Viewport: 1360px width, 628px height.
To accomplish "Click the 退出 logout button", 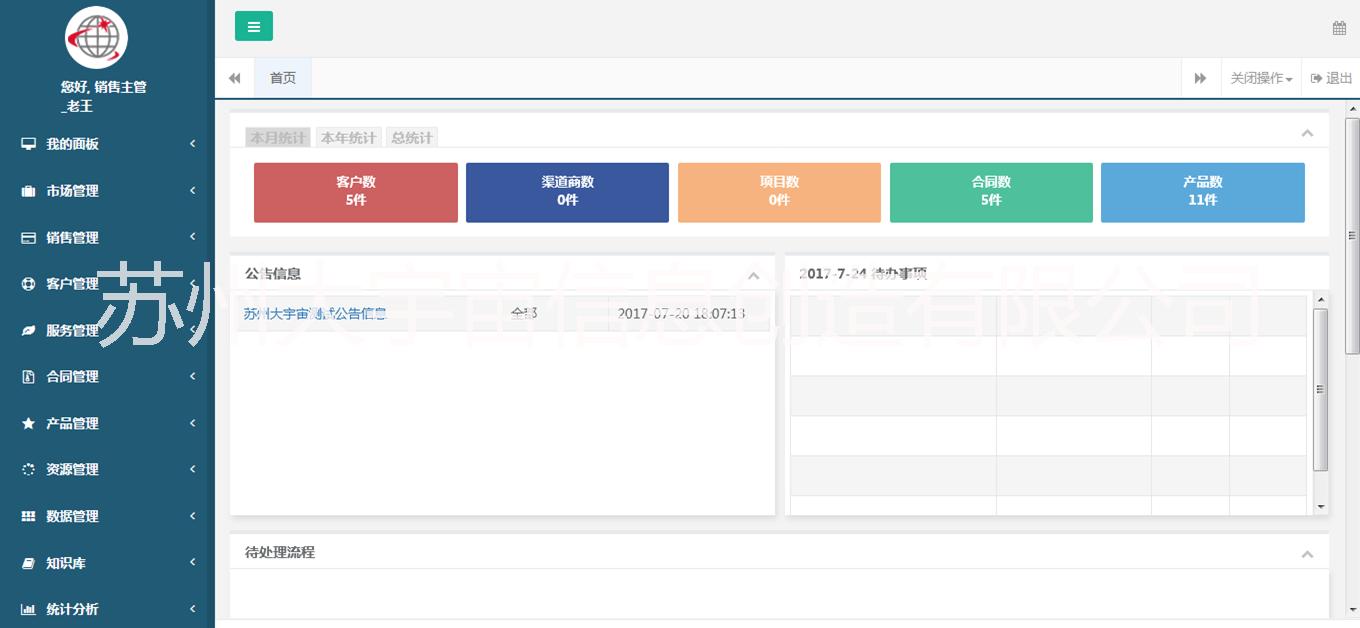I will (1331, 78).
